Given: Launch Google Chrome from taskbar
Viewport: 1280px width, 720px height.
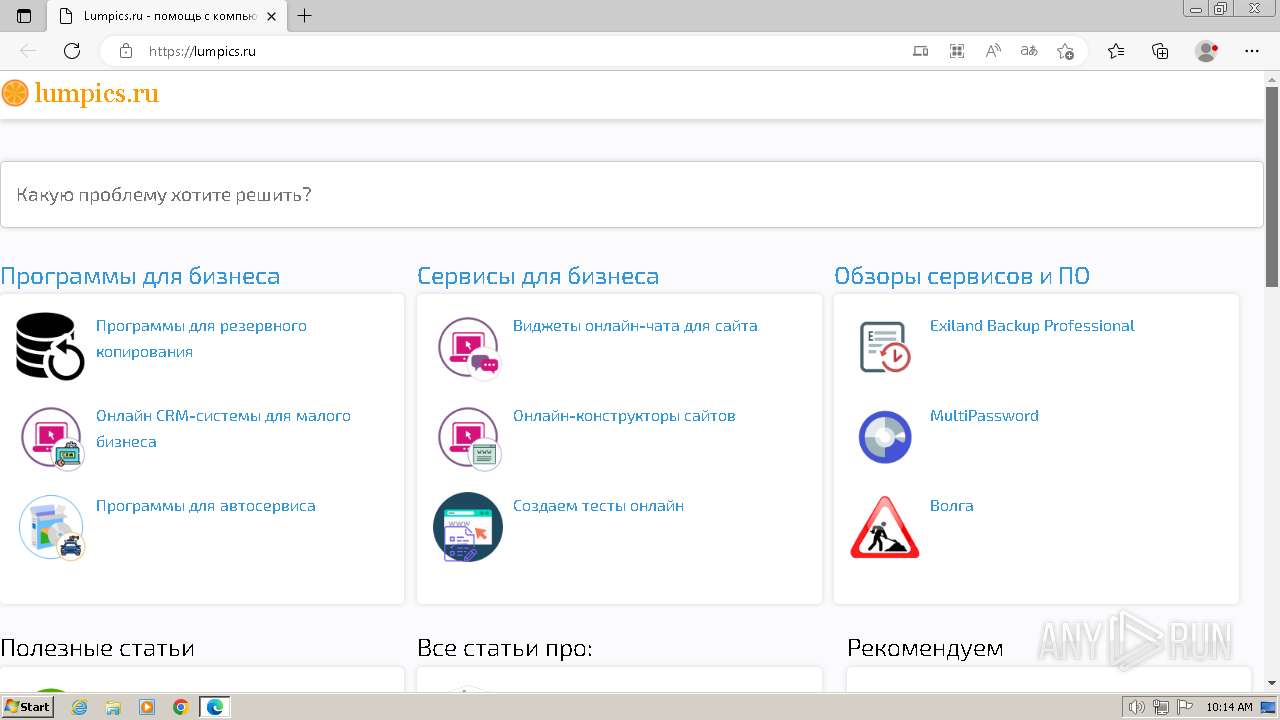Looking at the screenshot, I should point(181,707).
